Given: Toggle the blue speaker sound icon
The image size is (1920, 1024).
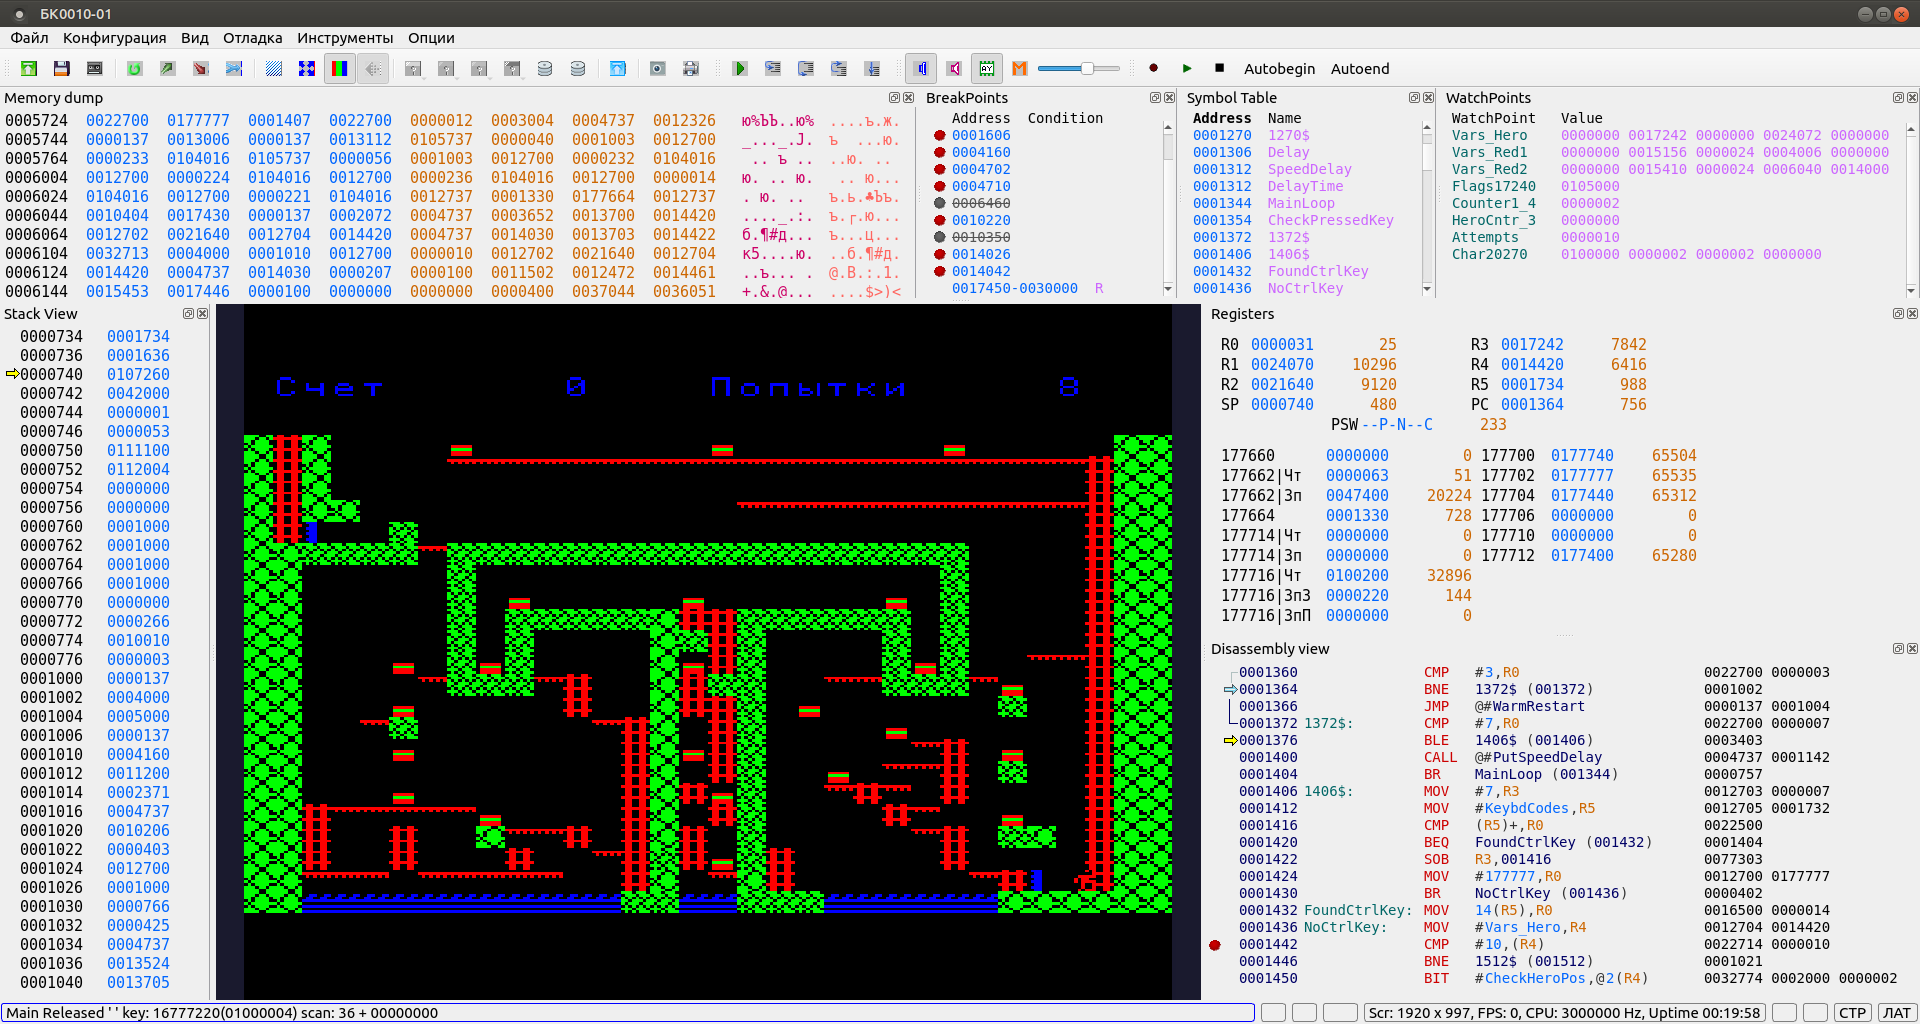Looking at the screenshot, I should pyautogui.click(x=921, y=68).
